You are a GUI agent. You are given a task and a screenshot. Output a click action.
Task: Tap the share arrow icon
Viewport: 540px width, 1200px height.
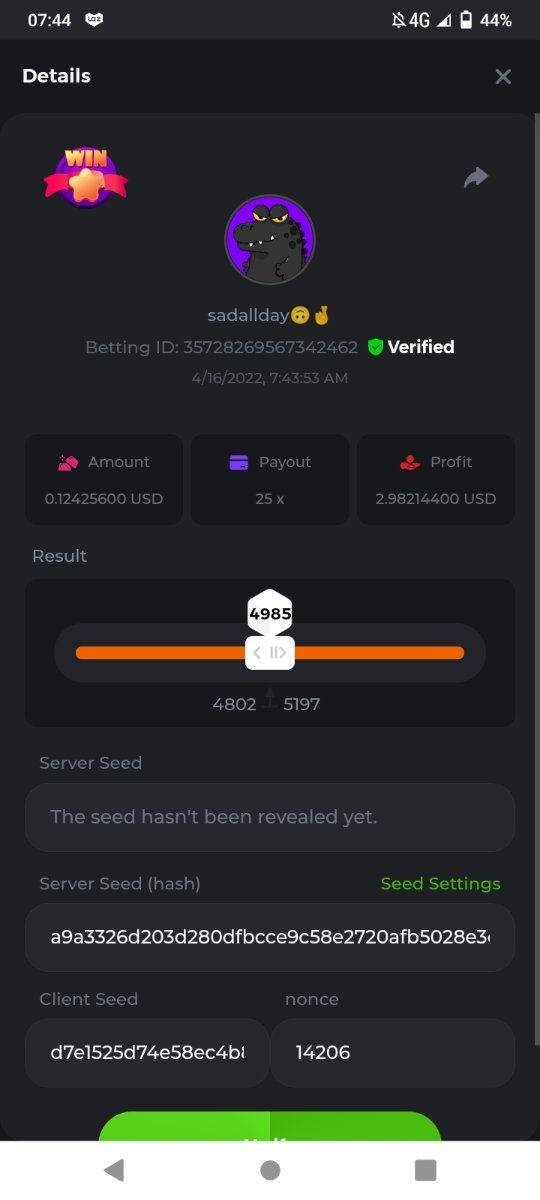[x=476, y=178]
